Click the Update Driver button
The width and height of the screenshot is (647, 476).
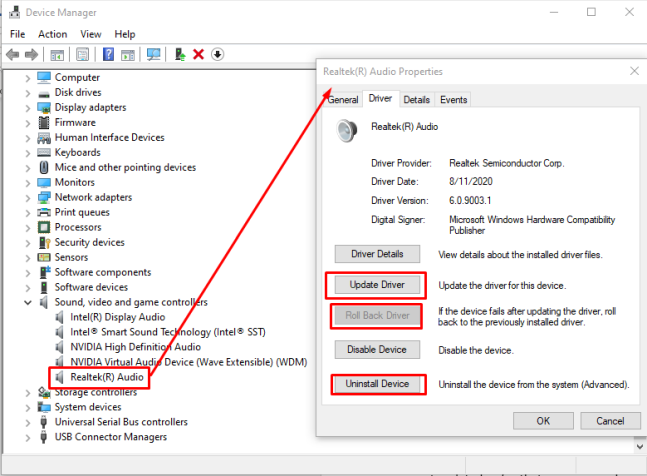coord(377,285)
